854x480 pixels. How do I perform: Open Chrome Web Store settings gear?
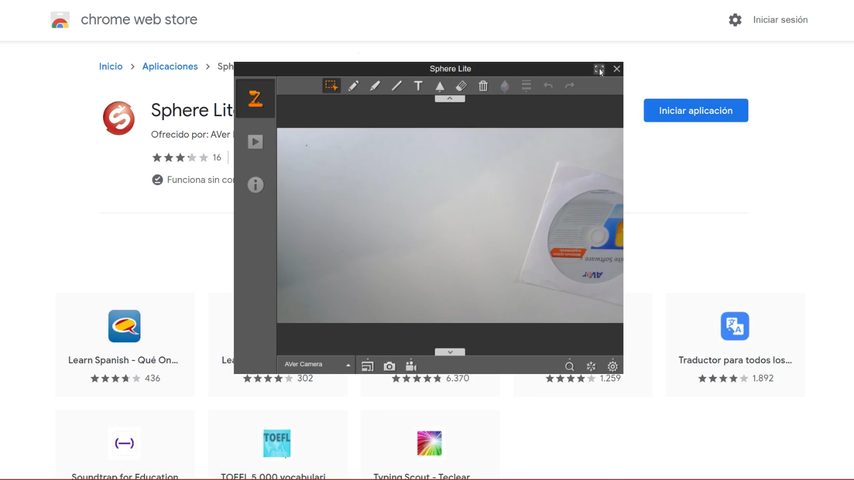[735, 20]
